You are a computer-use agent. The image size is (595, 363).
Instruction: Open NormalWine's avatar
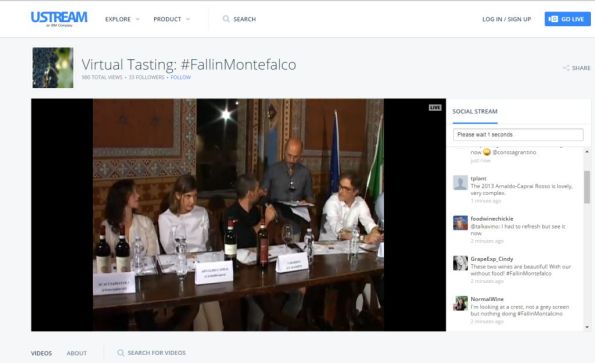tap(460, 303)
